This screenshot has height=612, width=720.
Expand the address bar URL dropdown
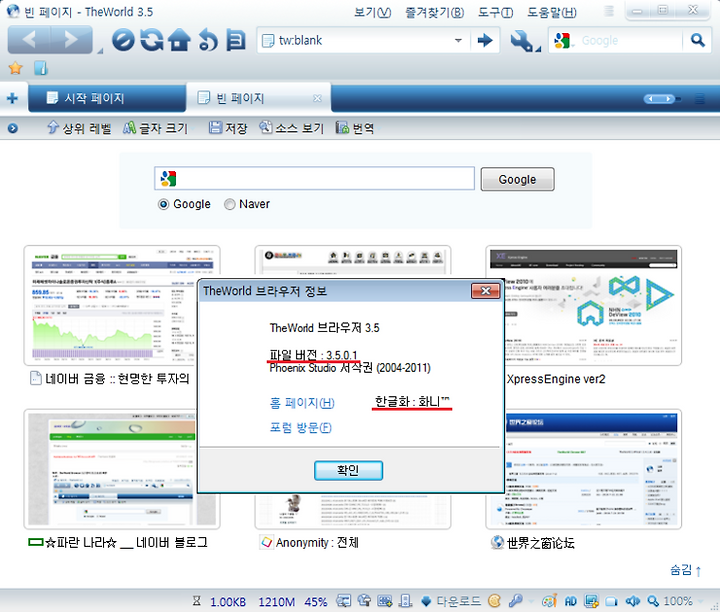(458, 40)
